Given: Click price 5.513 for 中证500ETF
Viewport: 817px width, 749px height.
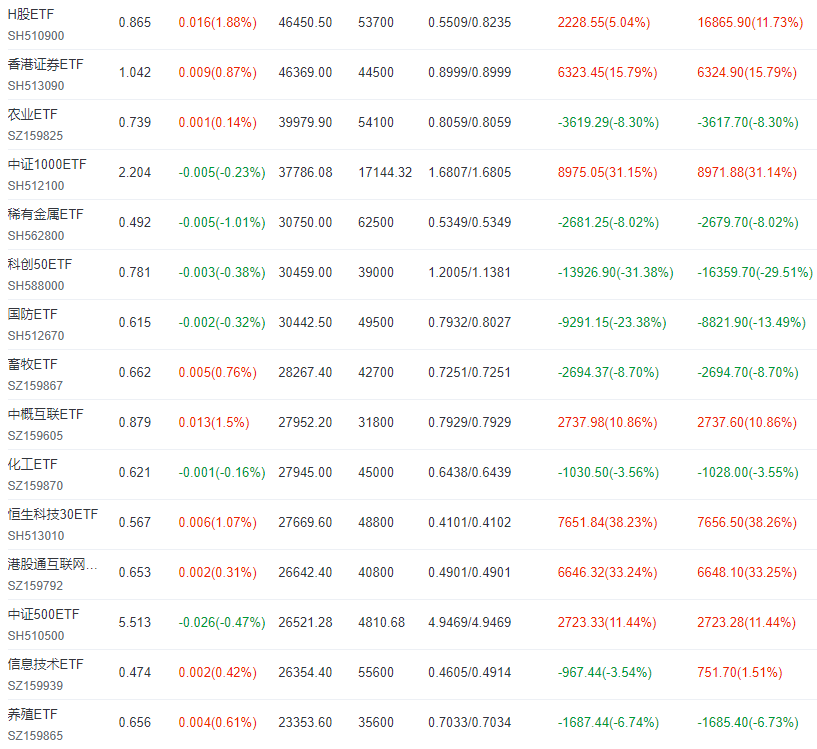Looking at the screenshot, I should (x=134, y=623).
